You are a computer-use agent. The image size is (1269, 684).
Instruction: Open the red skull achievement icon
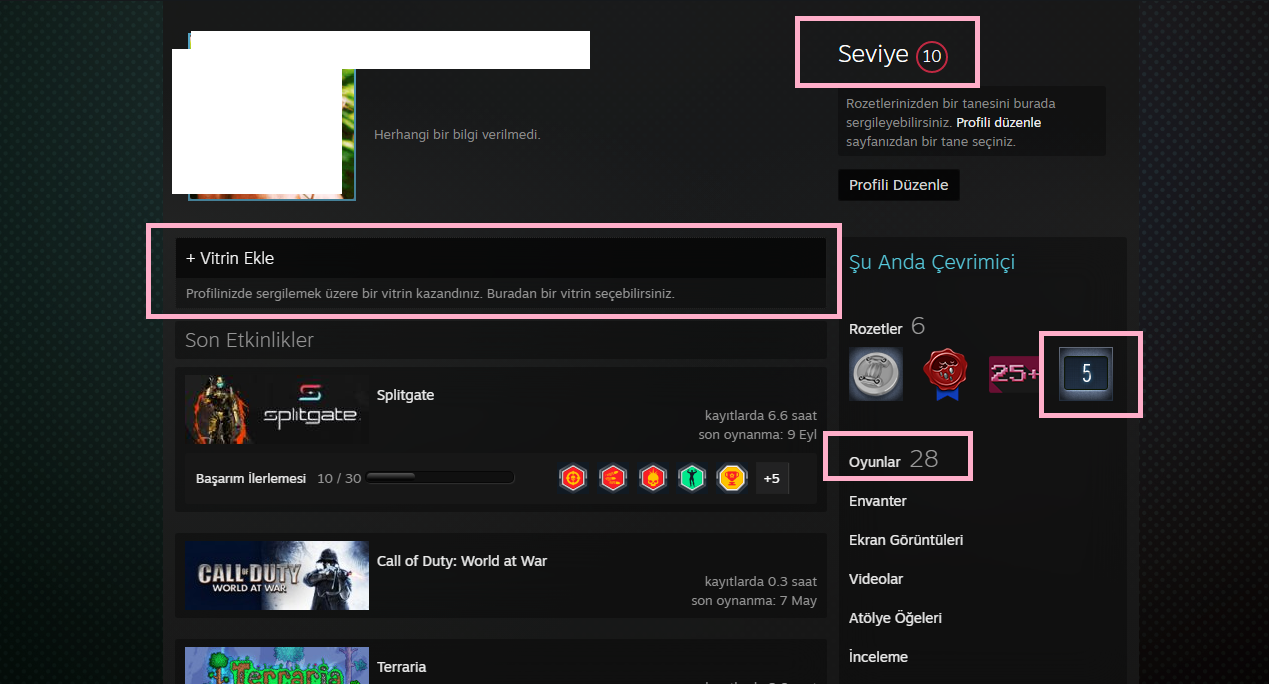(653, 478)
